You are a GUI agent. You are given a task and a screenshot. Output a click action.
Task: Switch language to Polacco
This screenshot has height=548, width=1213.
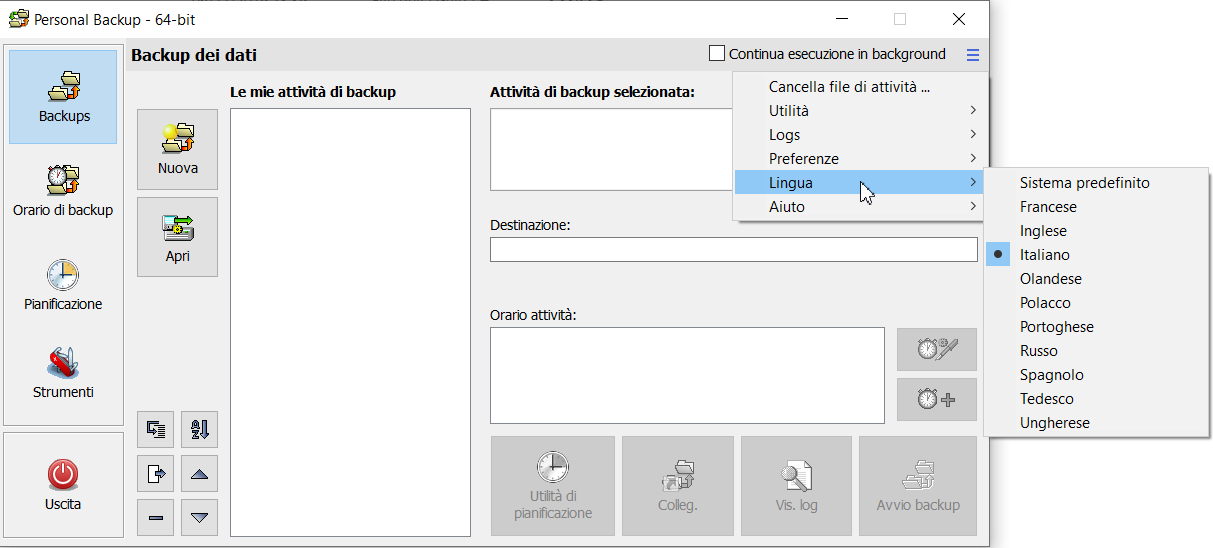click(1097, 303)
